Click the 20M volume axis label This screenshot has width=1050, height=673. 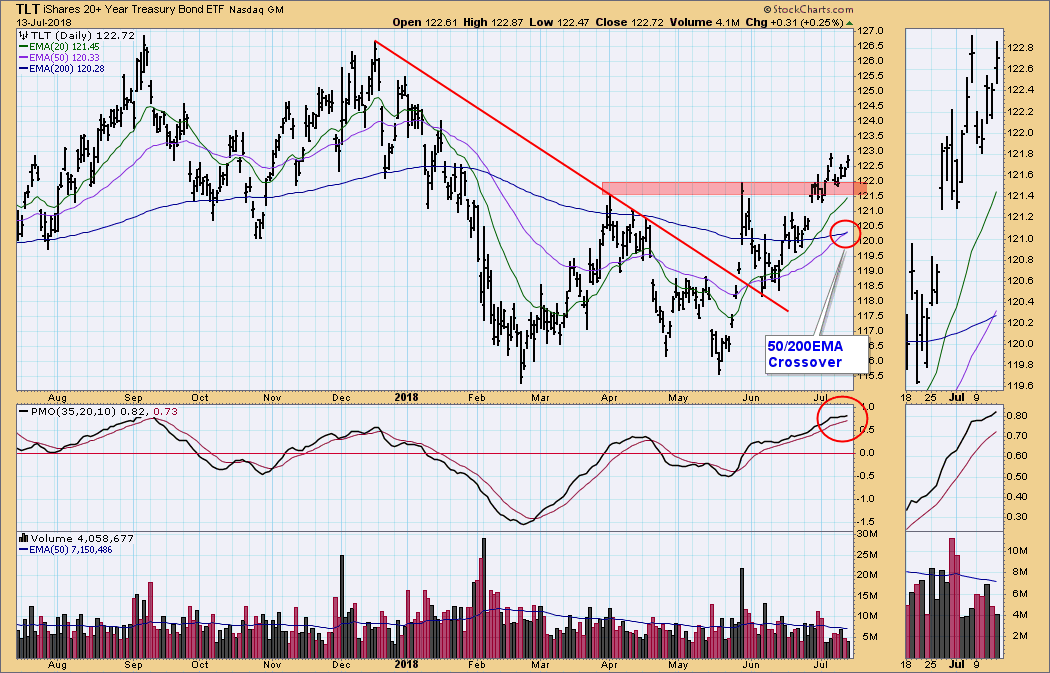pos(869,575)
